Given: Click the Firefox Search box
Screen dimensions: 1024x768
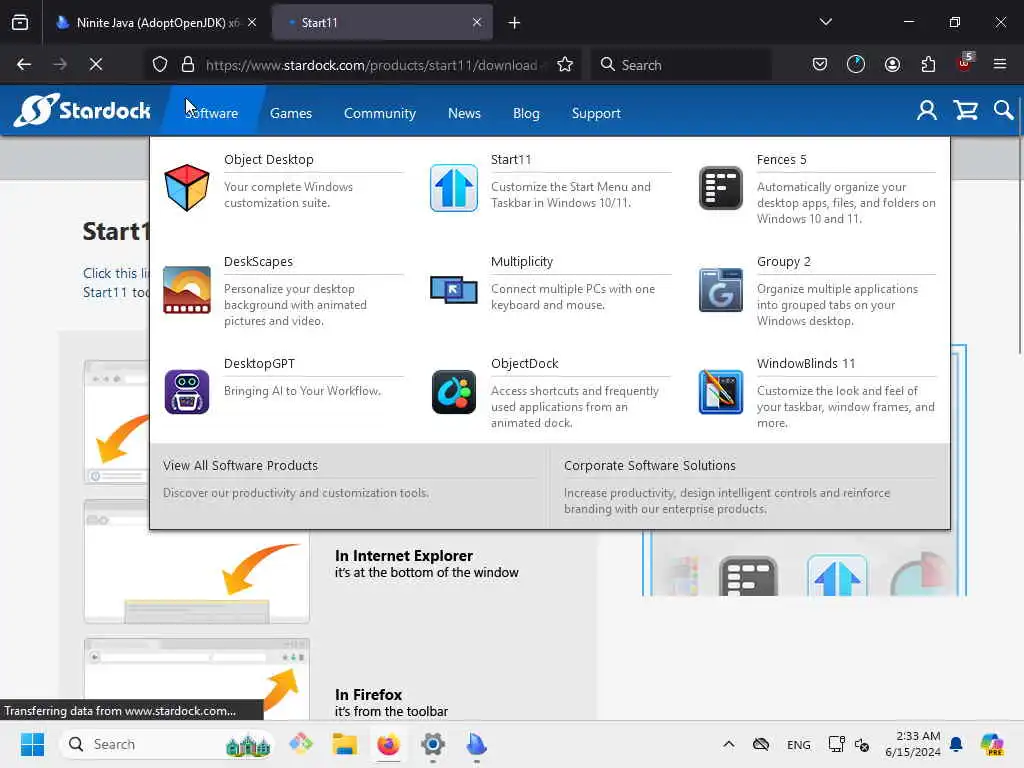Looking at the screenshot, I should 680,65.
